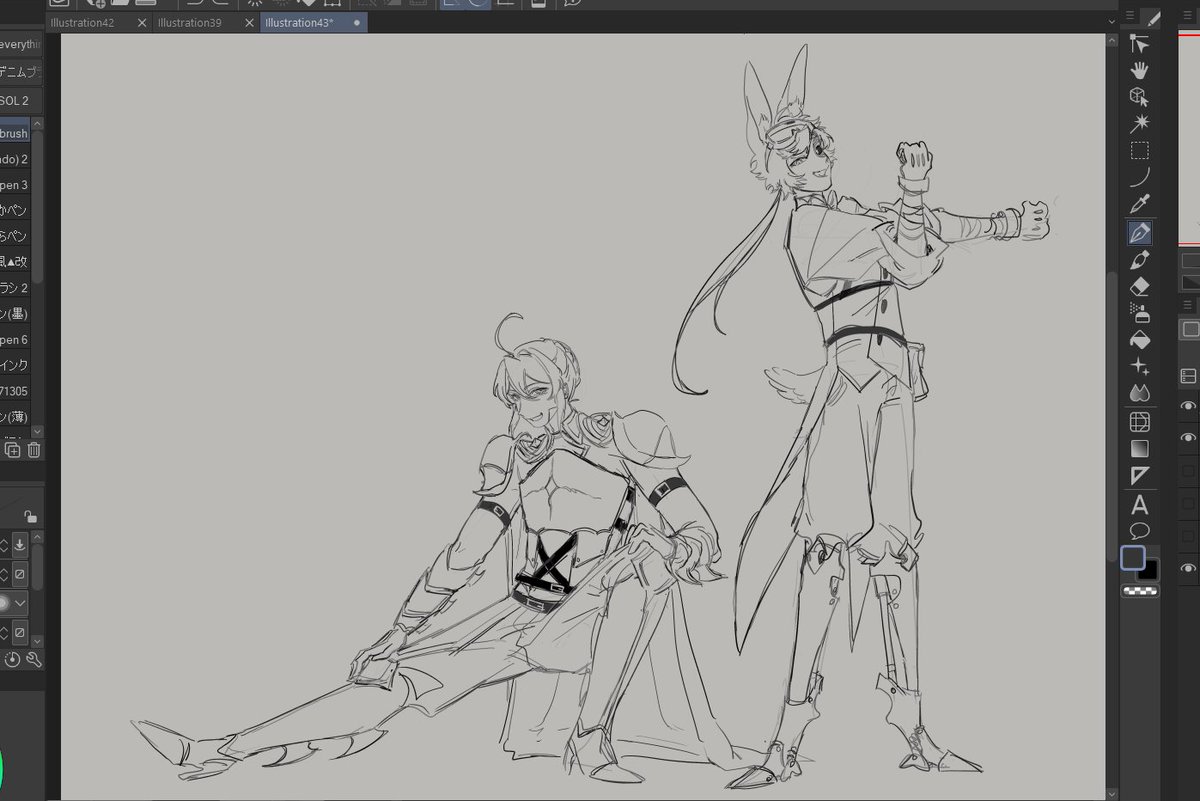1200x801 pixels.
Task: Select the Gradient tool
Action: pos(1139,449)
